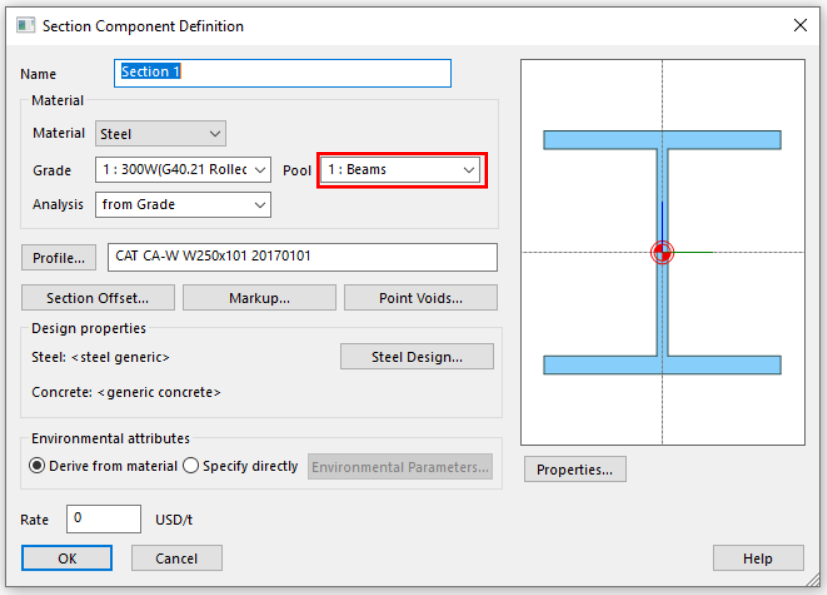Image resolution: width=827 pixels, height=595 pixels.
Task: Open Steel Design... options
Action: coord(417,357)
